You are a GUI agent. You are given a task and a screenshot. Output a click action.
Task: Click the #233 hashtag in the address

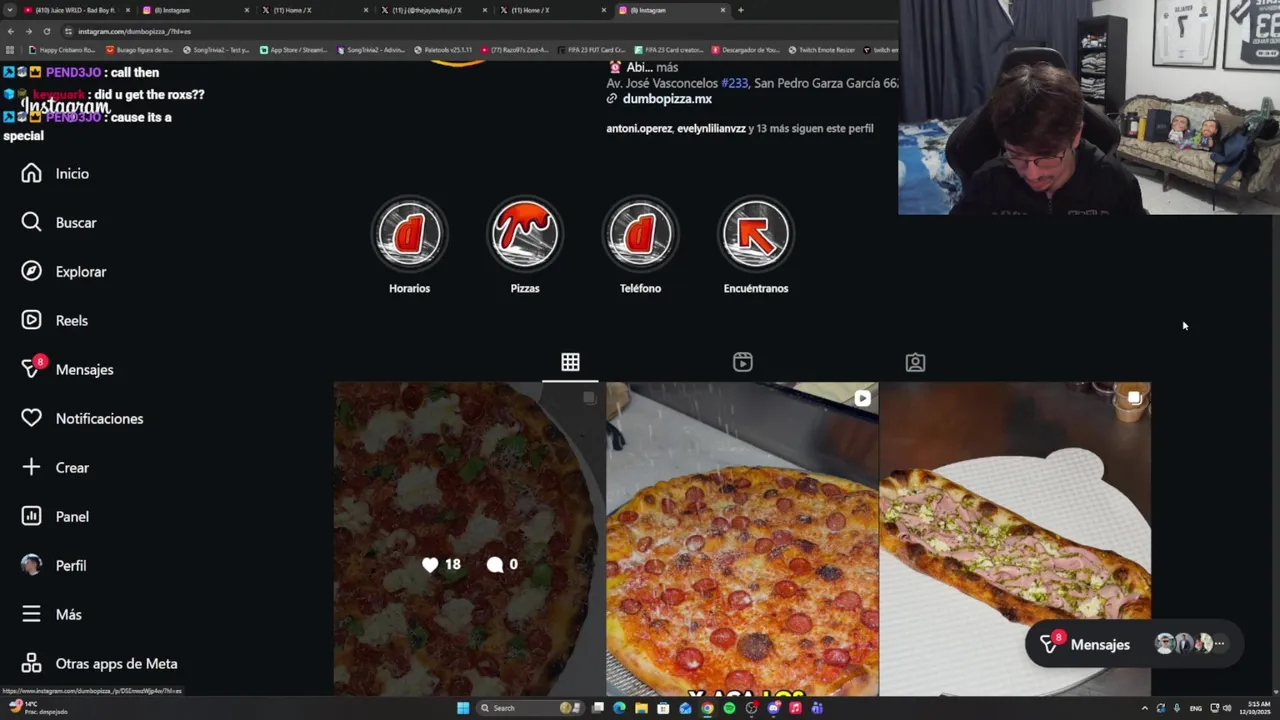click(x=734, y=83)
